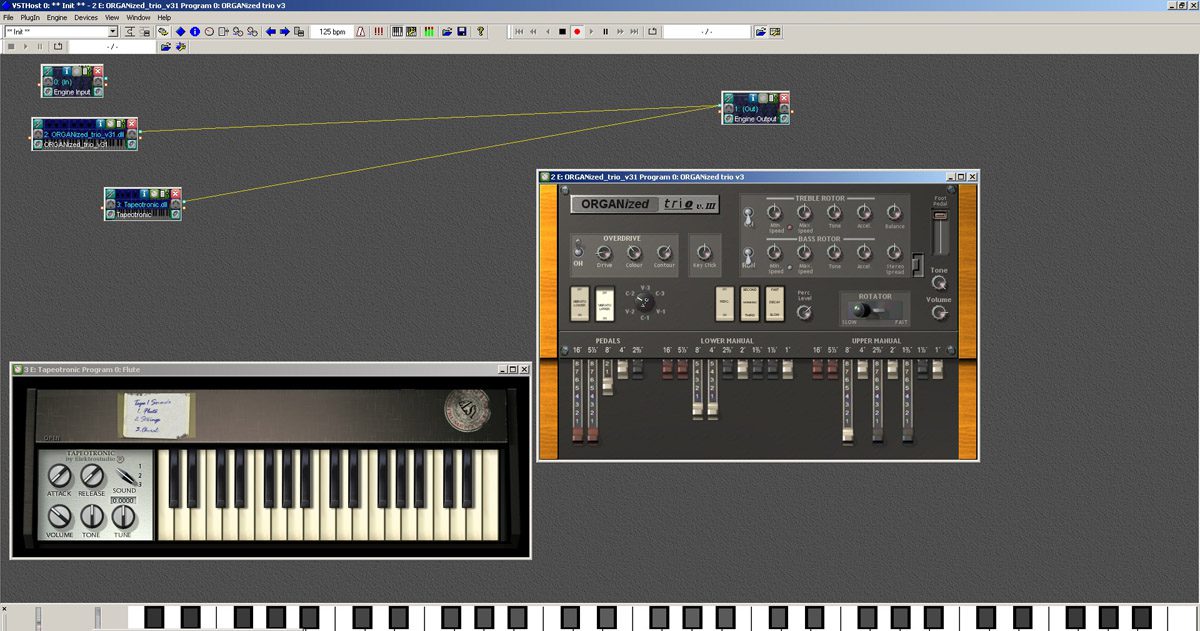Open the Window menu

[139, 18]
